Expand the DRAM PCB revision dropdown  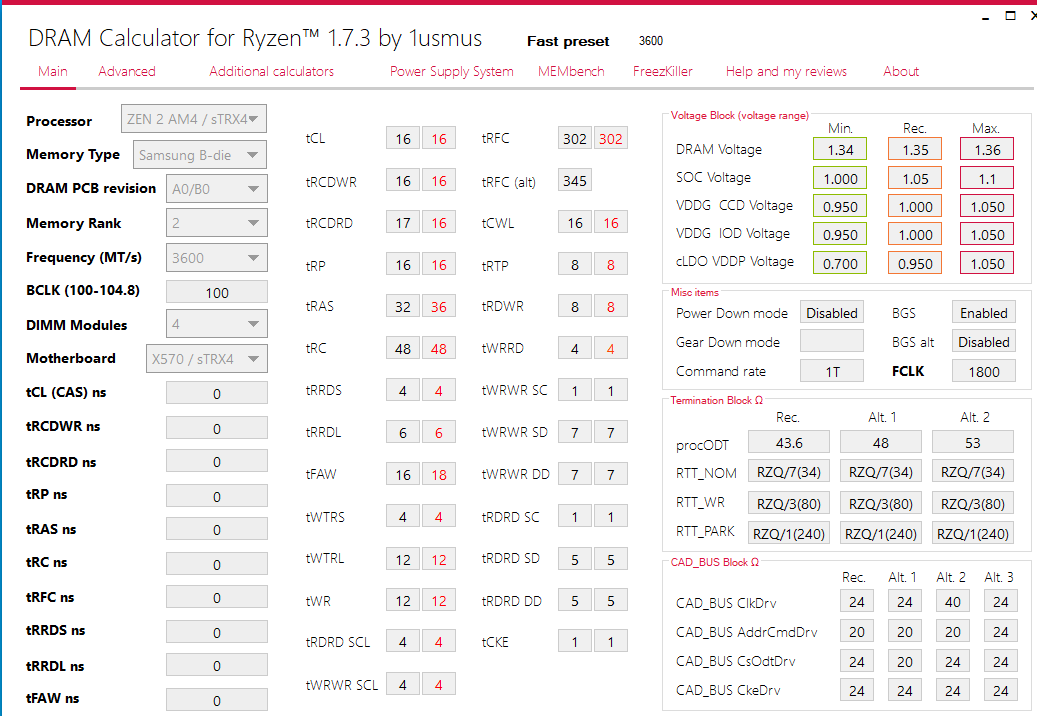tap(216, 189)
